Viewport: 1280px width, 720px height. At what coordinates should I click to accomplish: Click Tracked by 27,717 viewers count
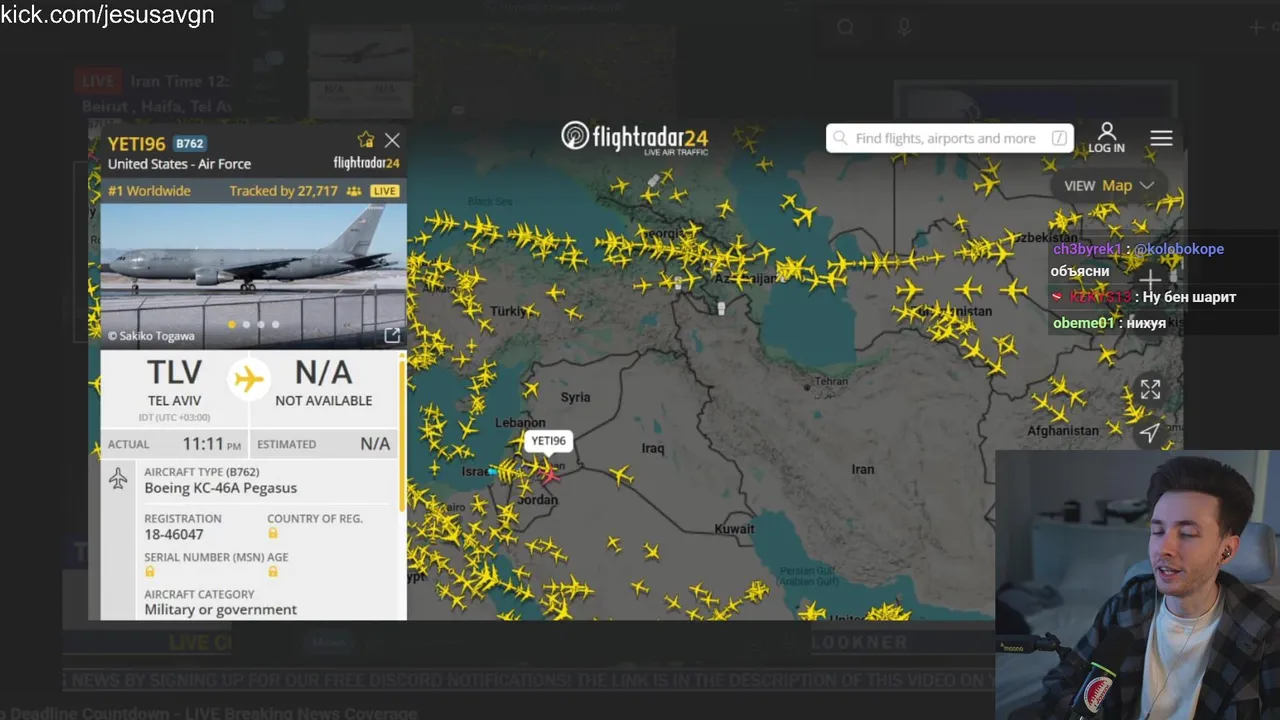[x=283, y=191]
